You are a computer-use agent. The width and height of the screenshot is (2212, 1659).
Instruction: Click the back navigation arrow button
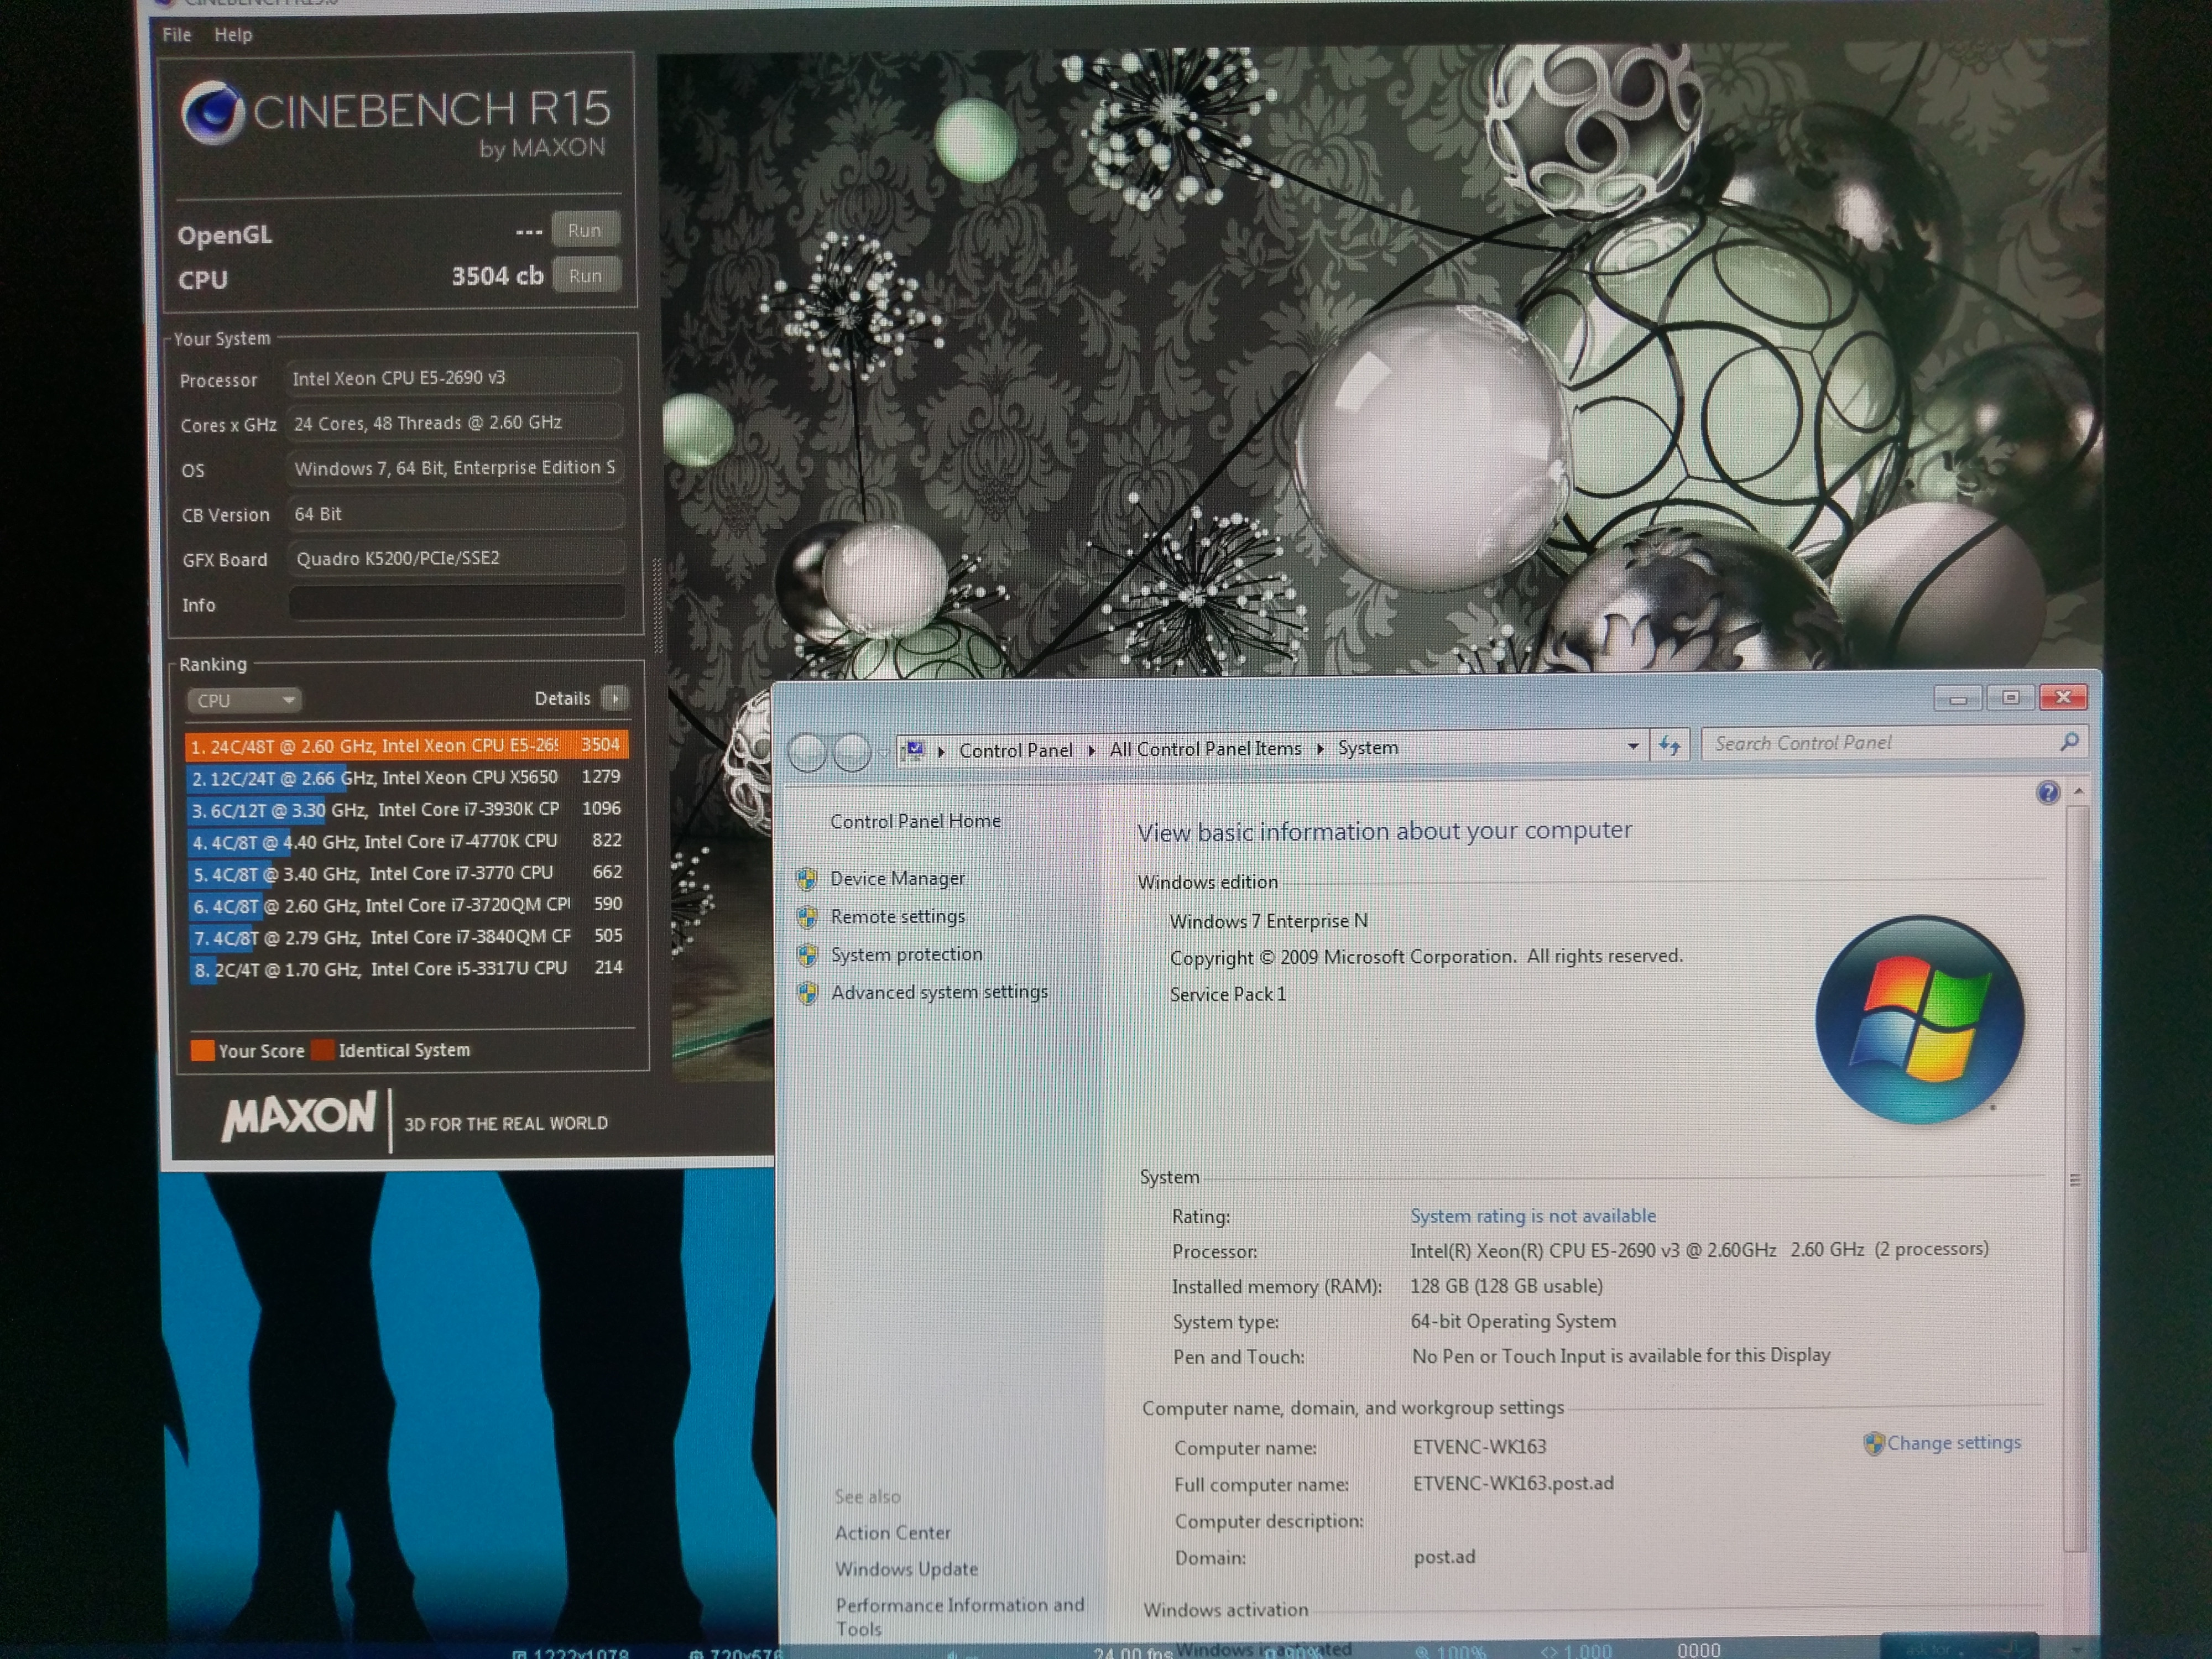coord(808,752)
